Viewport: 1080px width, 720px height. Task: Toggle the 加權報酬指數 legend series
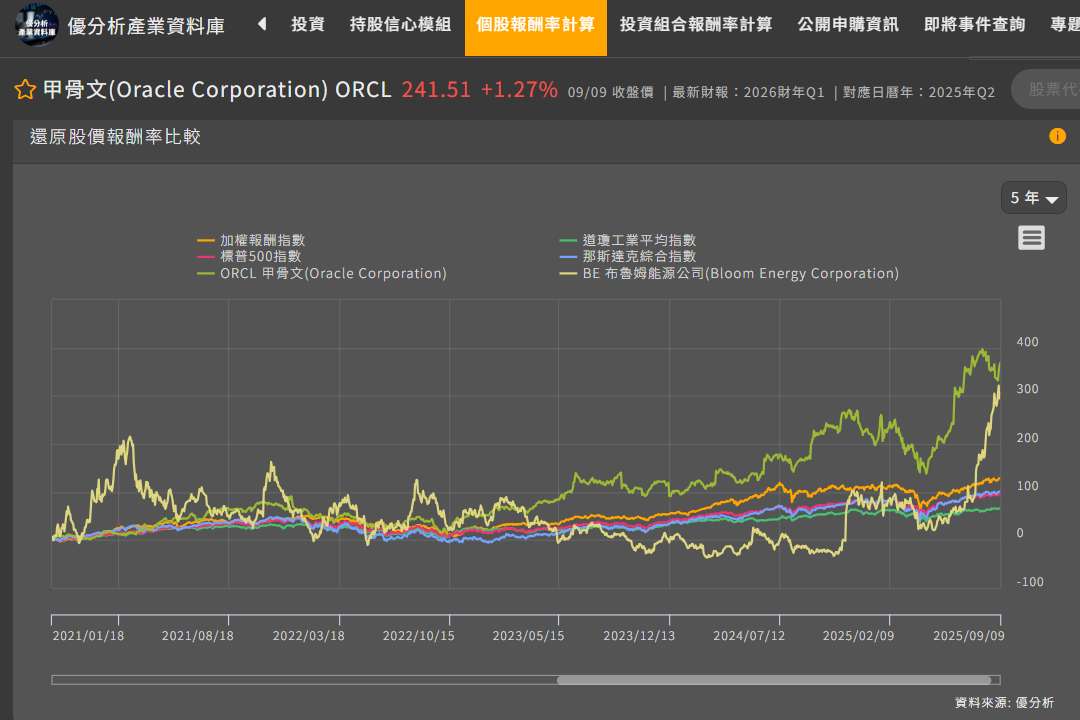coord(251,240)
